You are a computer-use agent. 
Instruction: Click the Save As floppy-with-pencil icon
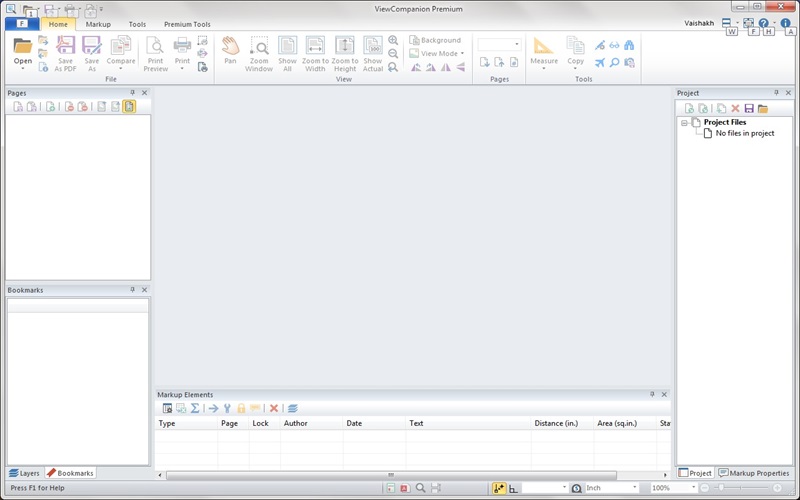point(92,45)
